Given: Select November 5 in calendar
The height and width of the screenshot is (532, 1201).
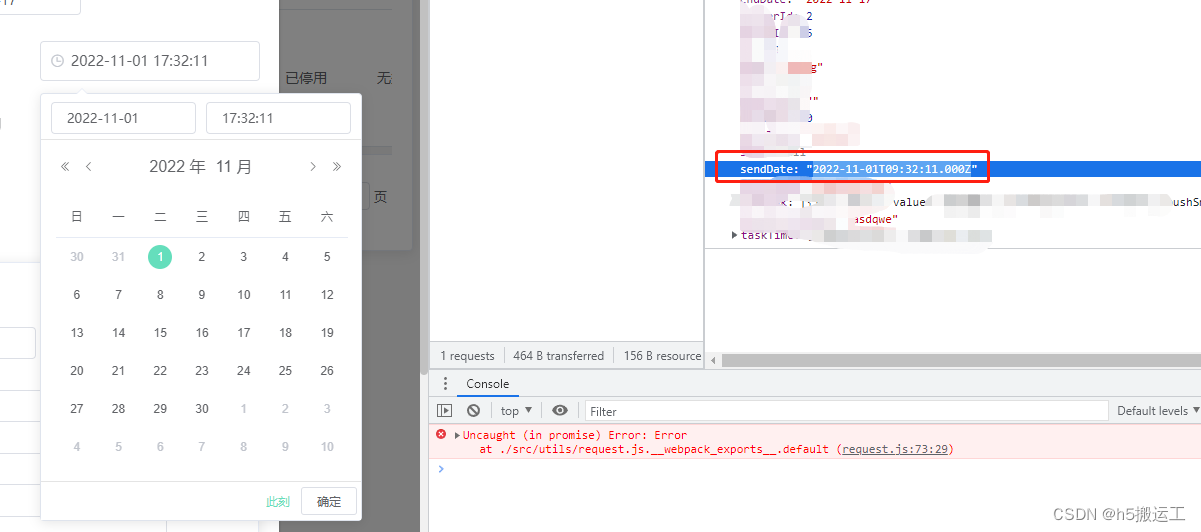Looking at the screenshot, I should pos(327,257).
